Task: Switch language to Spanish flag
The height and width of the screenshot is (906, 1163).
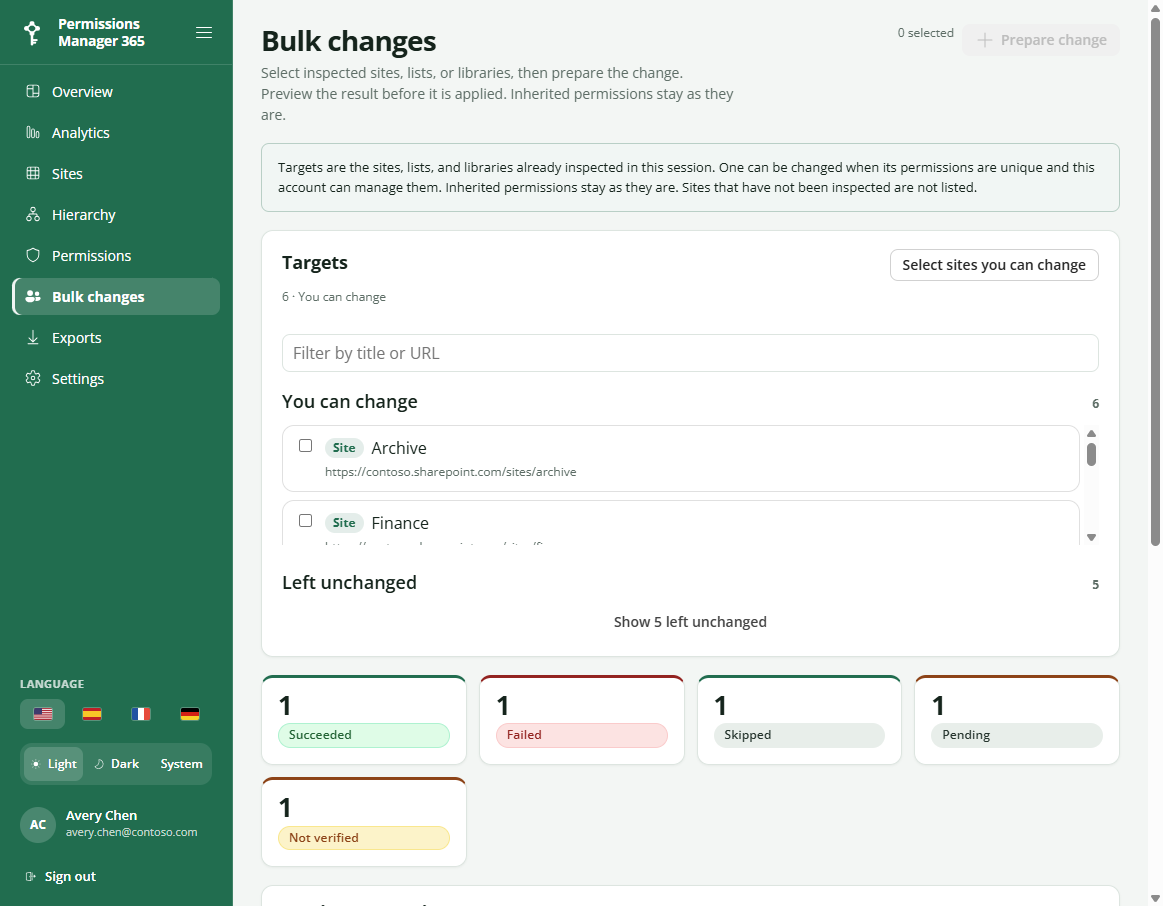Action: click(x=92, y=714)
